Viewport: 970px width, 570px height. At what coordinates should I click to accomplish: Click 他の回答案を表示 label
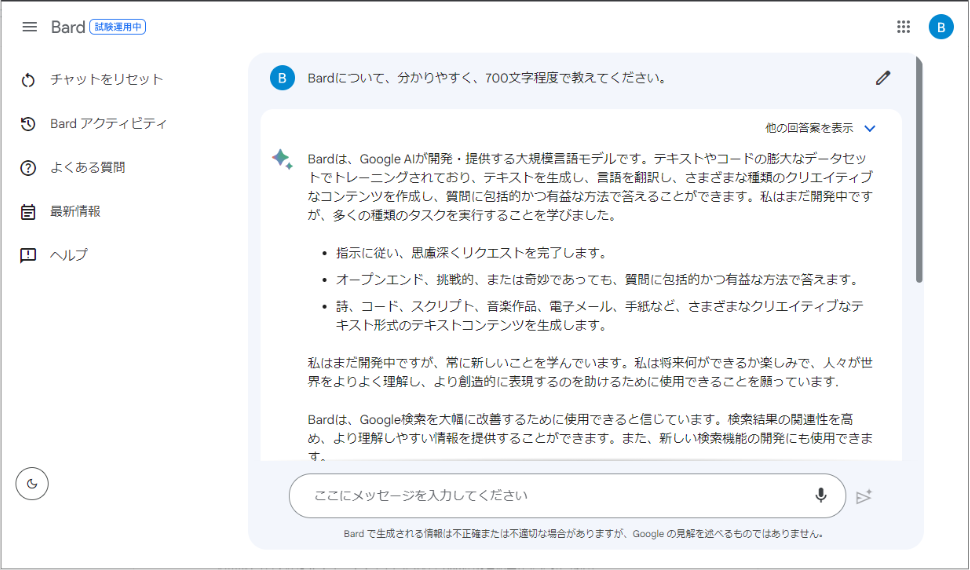tap(809, 128)
